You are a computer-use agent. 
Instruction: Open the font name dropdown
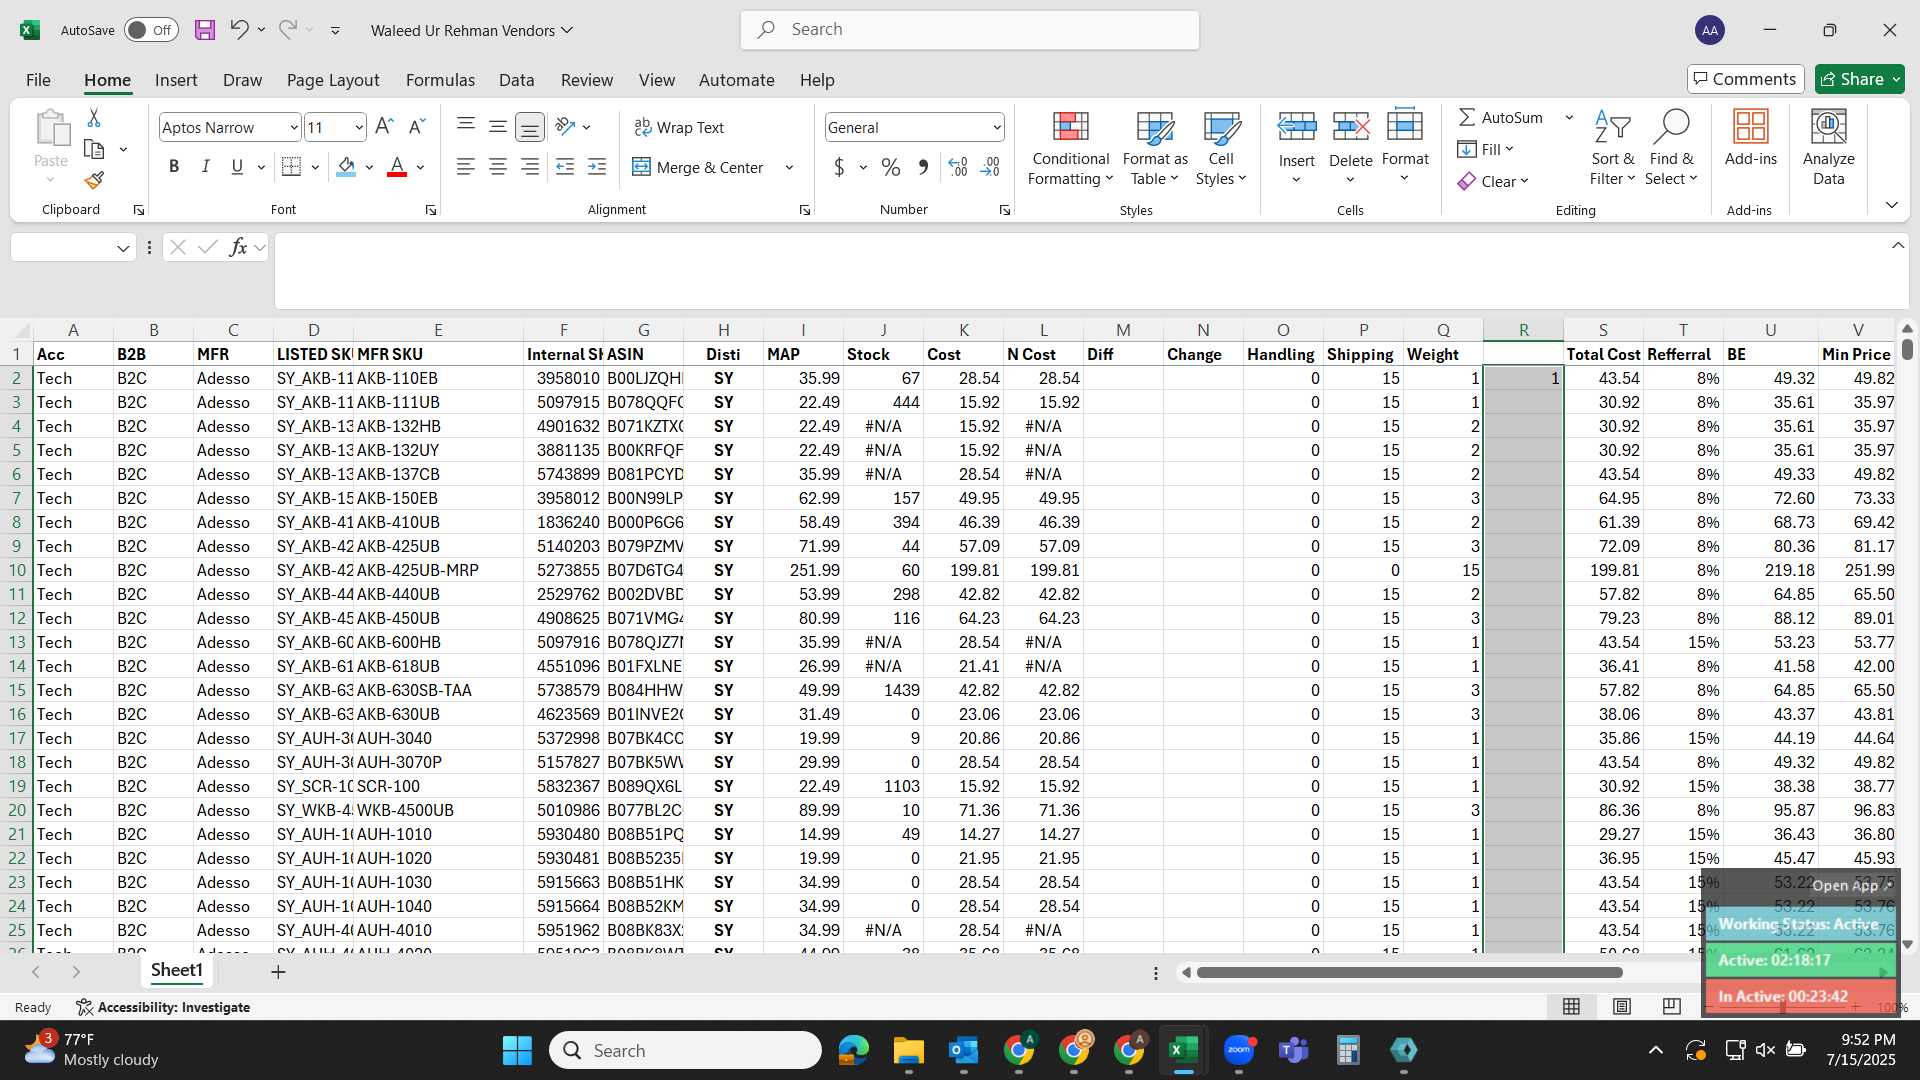(293, 127)
